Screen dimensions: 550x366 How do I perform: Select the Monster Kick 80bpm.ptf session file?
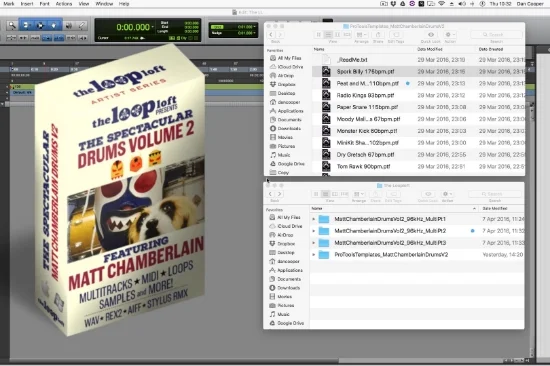pyautogui.click(x=418, y=131)
